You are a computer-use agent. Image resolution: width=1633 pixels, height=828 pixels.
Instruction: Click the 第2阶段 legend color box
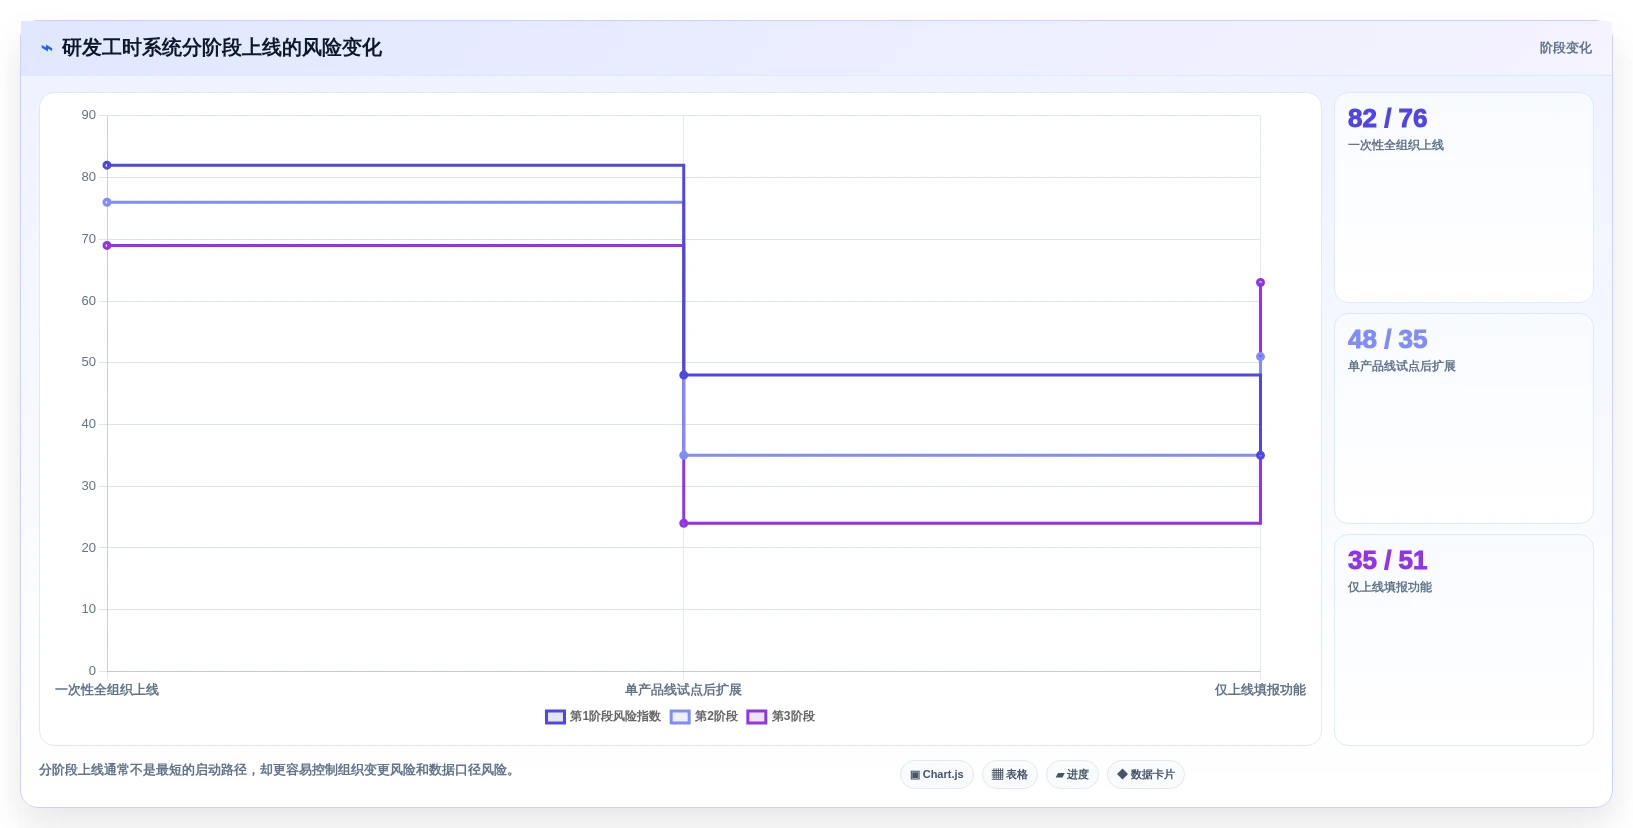[680, 717]
